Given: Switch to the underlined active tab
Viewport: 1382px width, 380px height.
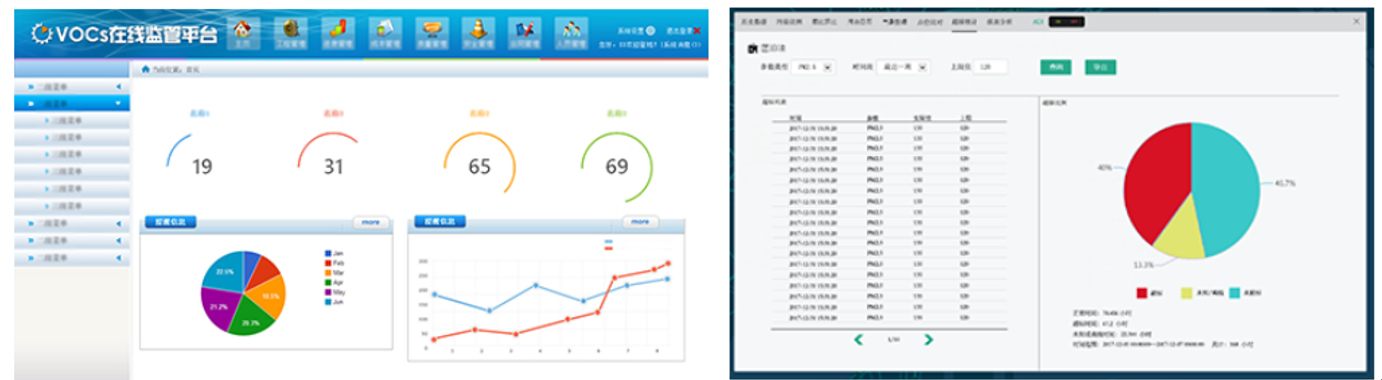Looking at the screenshot, I should [x=964, y=20].
